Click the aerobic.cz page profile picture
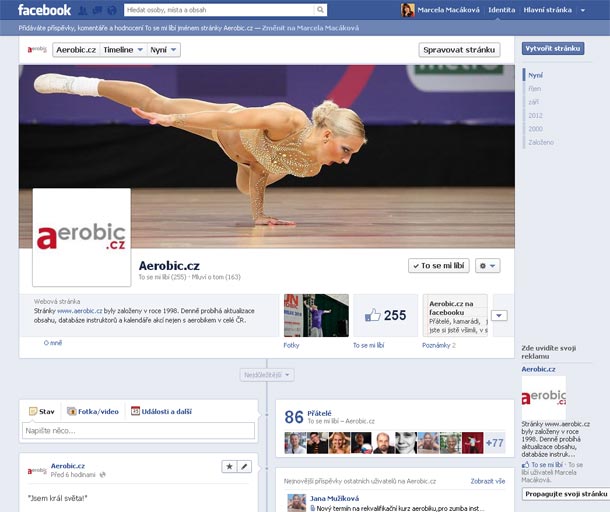Screen dimensions: 610x512 coord(82,237)
